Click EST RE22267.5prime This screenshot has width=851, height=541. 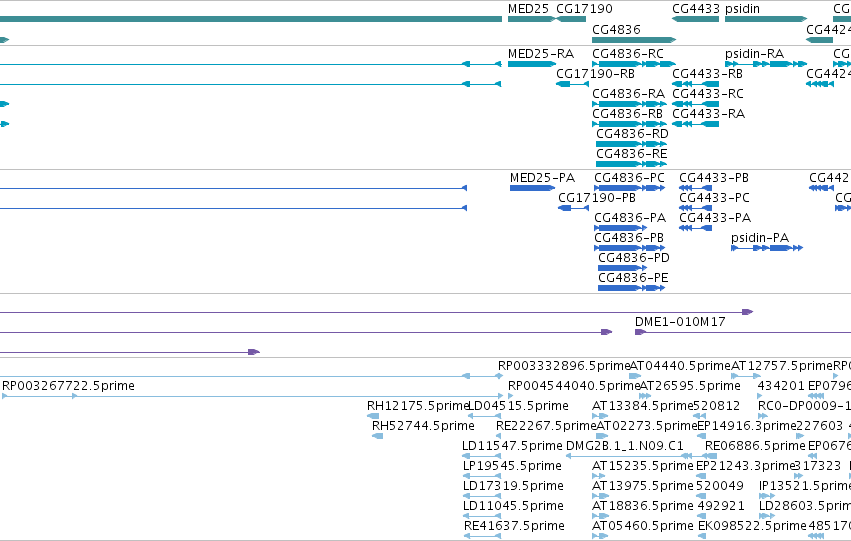point(546,427)
